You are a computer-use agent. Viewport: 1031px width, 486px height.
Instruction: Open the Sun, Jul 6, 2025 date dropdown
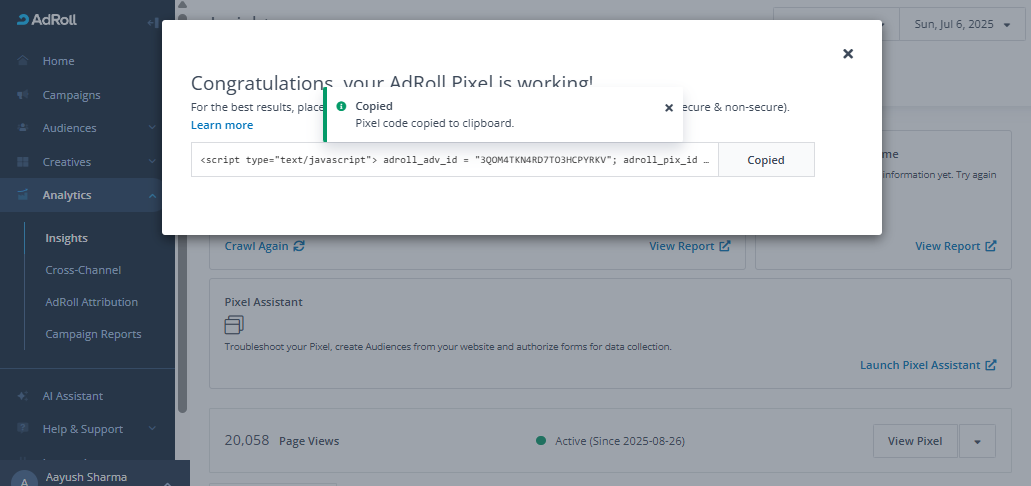[x=960, y=24]
